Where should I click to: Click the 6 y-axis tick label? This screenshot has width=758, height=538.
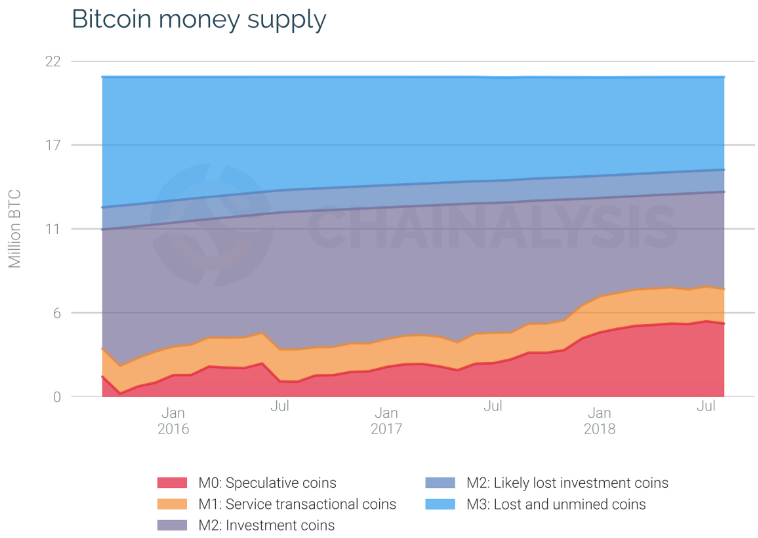click(x=56, y=313)
